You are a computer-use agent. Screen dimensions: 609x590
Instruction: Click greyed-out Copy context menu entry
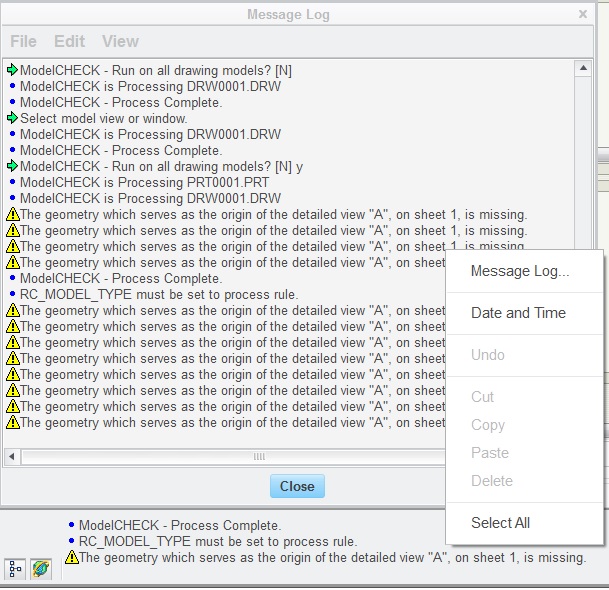point(488,425)
